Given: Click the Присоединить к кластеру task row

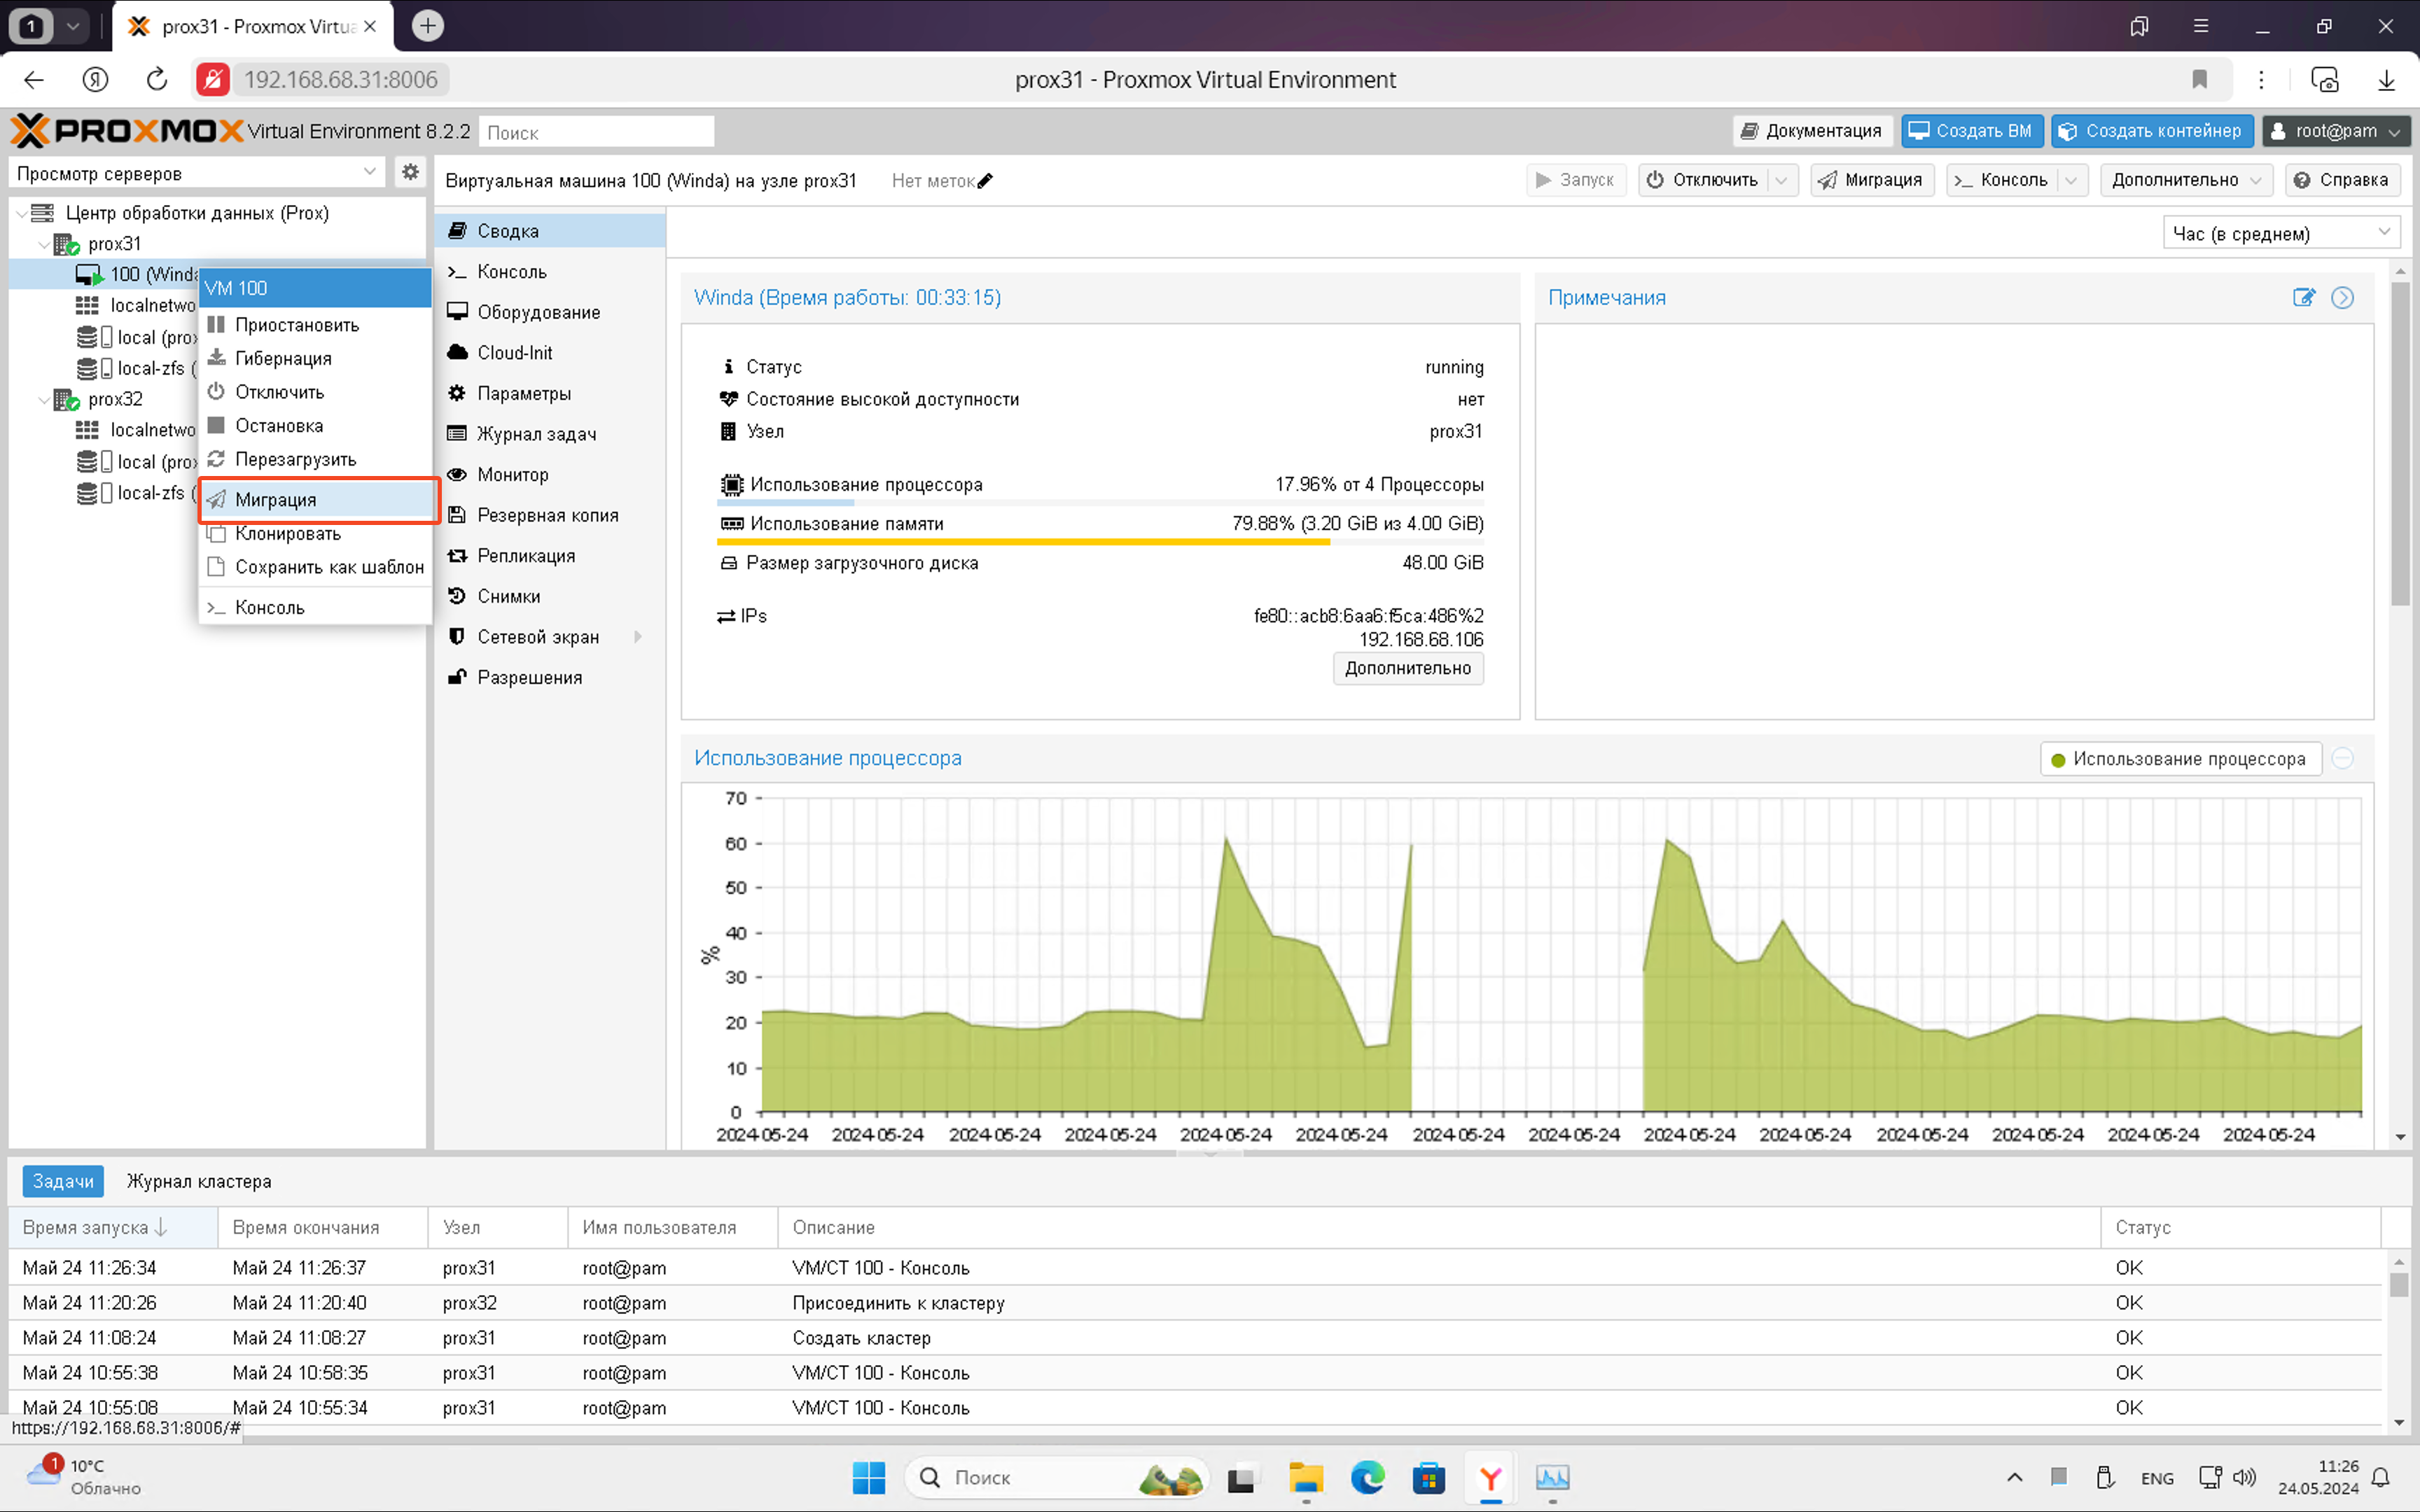Looking at the screenshot, I should (1195, 1303).
